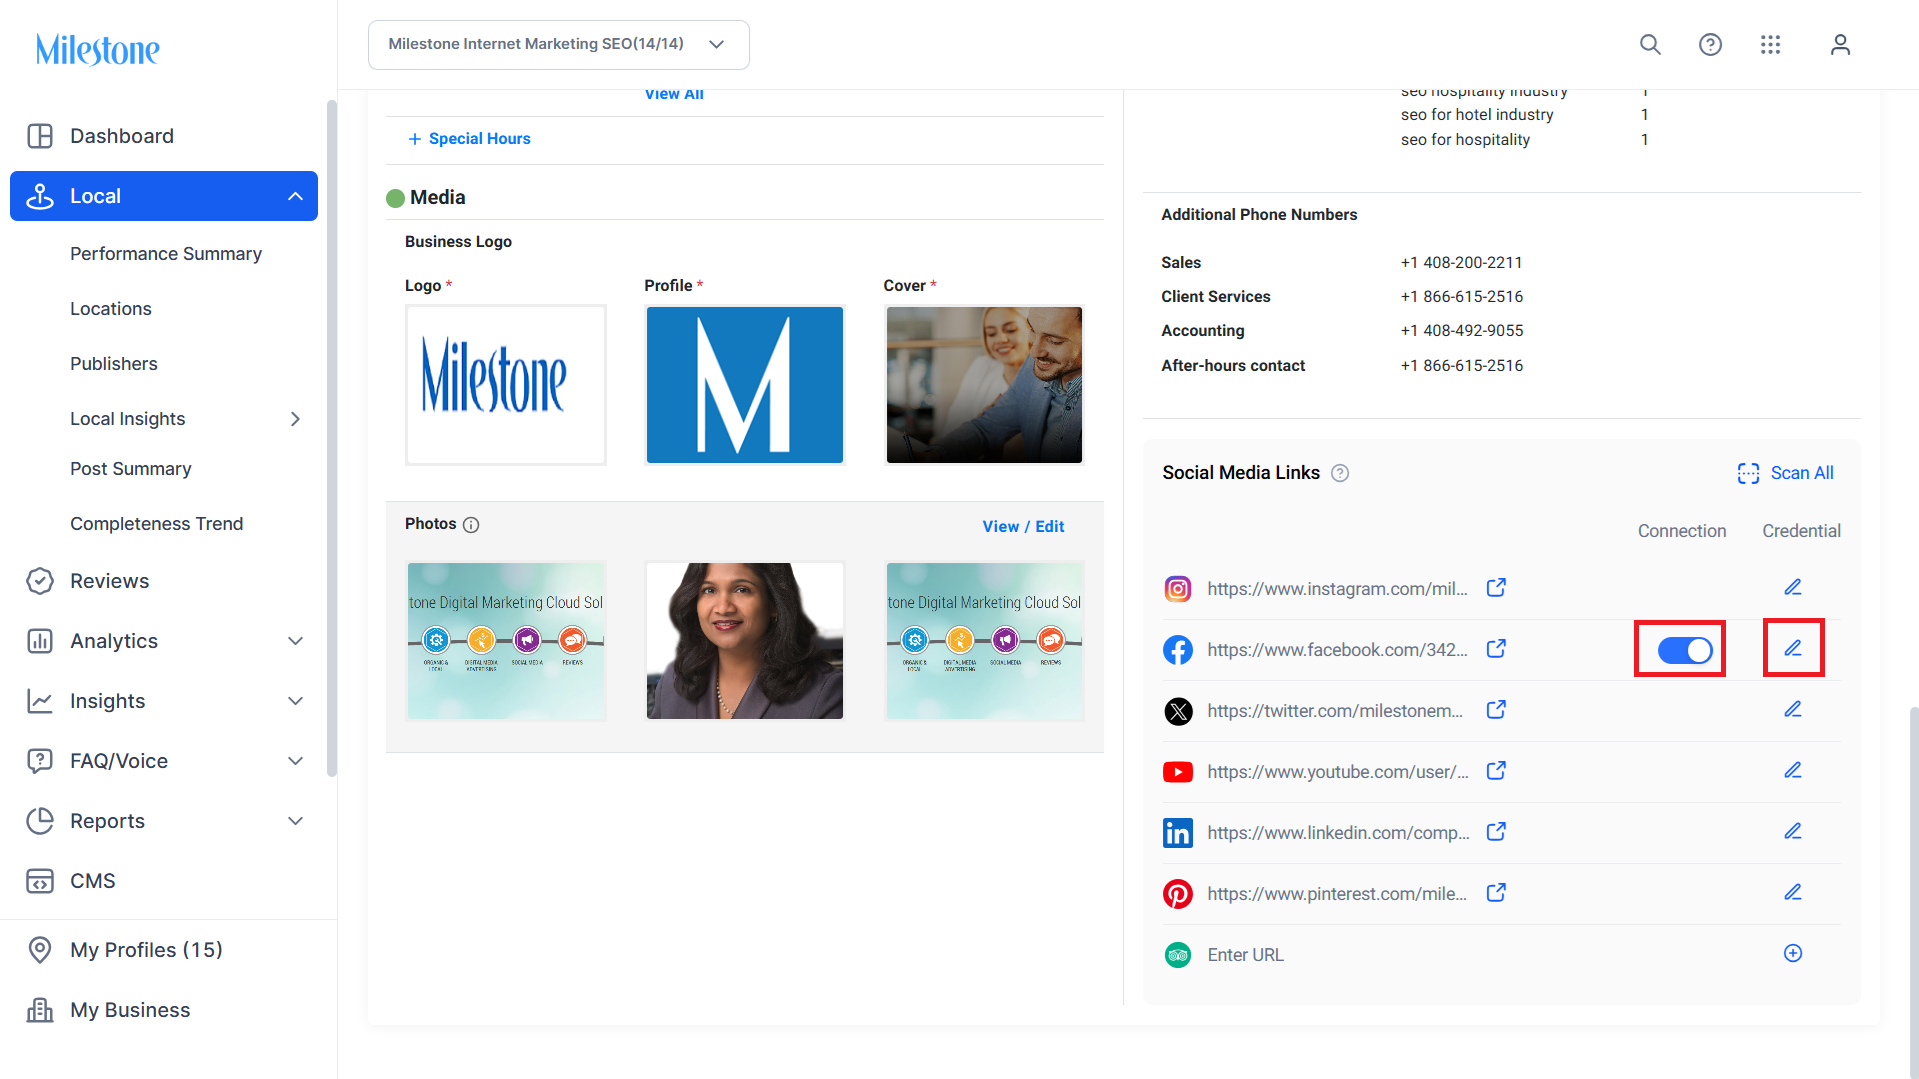Click the View All link
Viewport: 1919px width, 1079px height.
click(x=674, y=94)
